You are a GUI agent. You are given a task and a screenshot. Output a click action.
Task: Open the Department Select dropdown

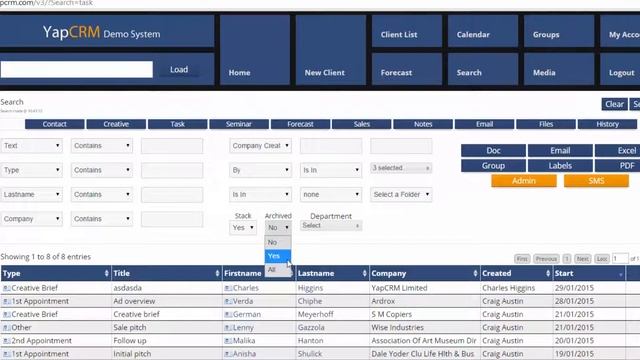(x=331, y=225)
